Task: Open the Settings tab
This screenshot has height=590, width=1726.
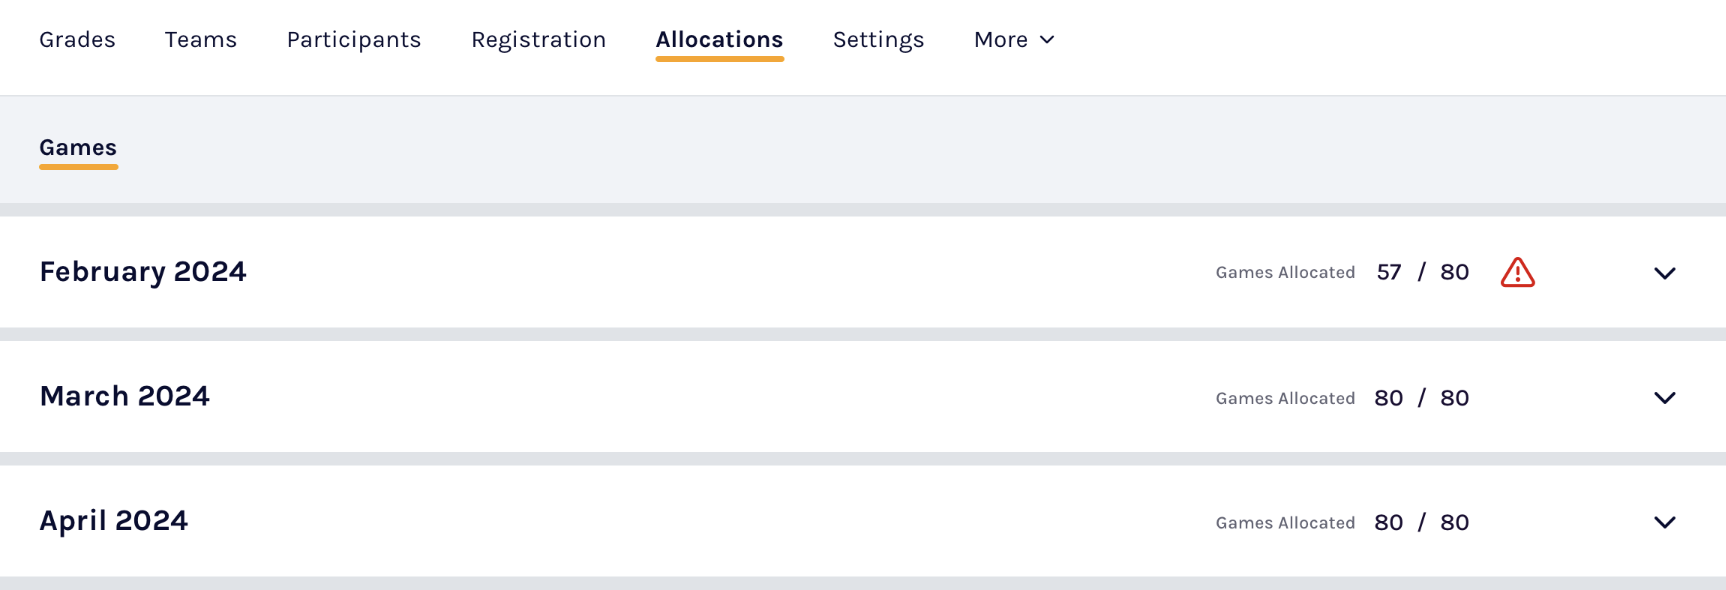Action: pyautogui.click(x=878, y=40)
